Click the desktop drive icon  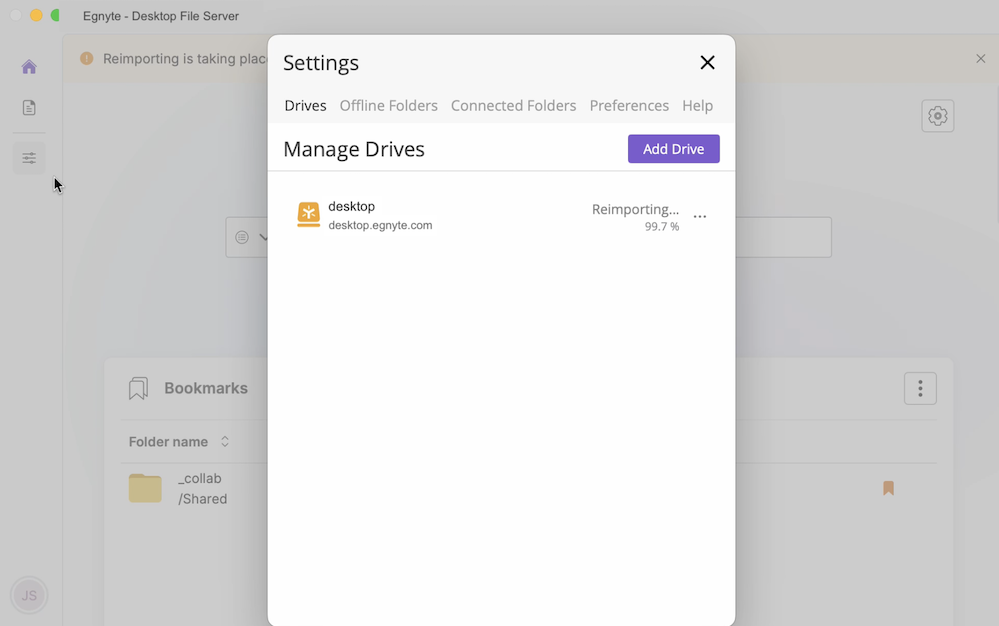click(x=308, y=215)
